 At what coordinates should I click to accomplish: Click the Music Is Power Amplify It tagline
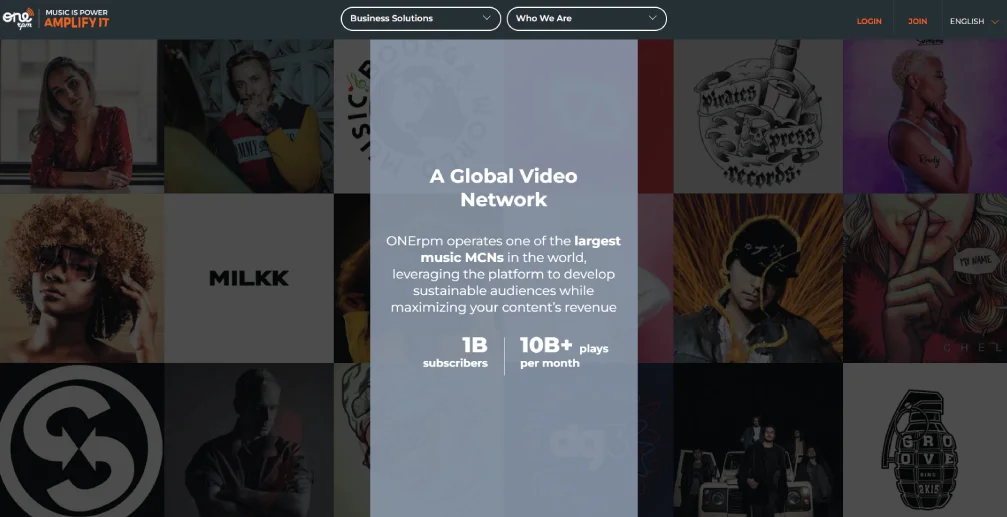pyautogui.click(x=76, y=19)
